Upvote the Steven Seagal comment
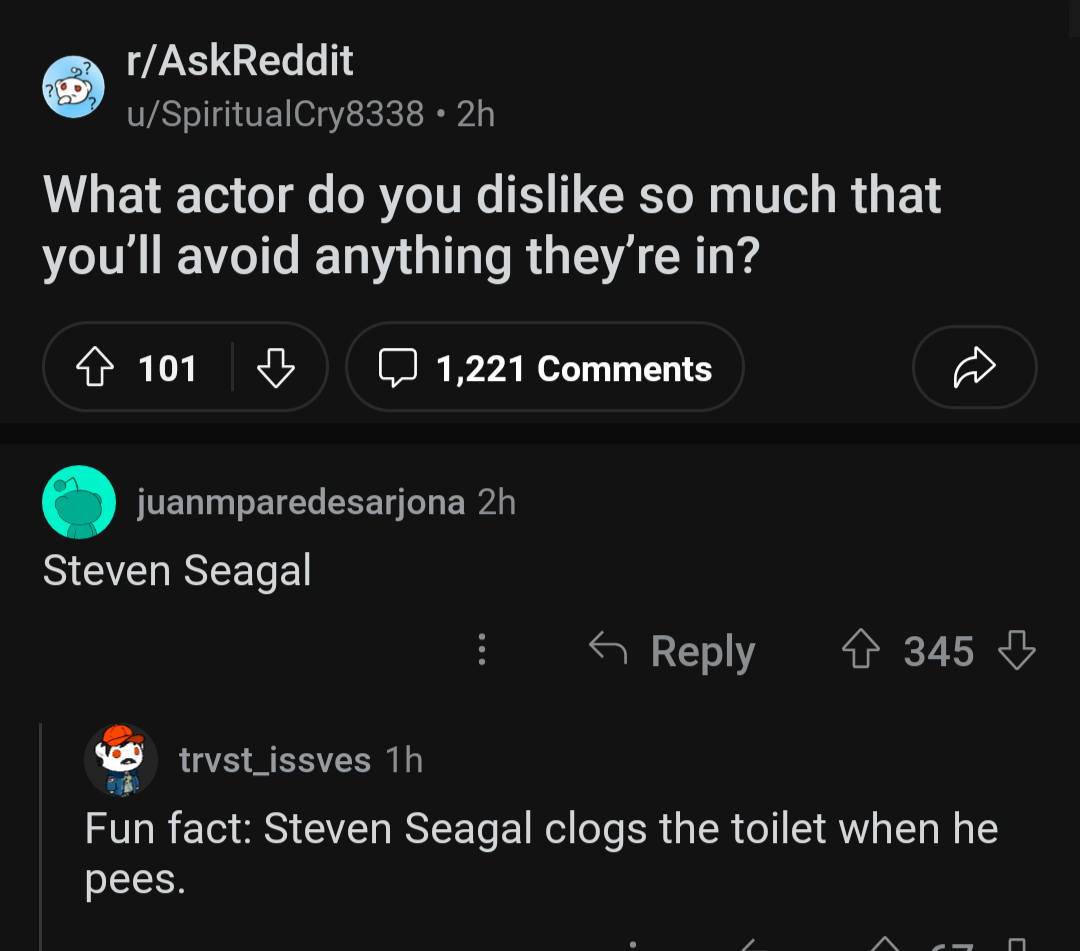1080x951 pixels. coord(860,650)
